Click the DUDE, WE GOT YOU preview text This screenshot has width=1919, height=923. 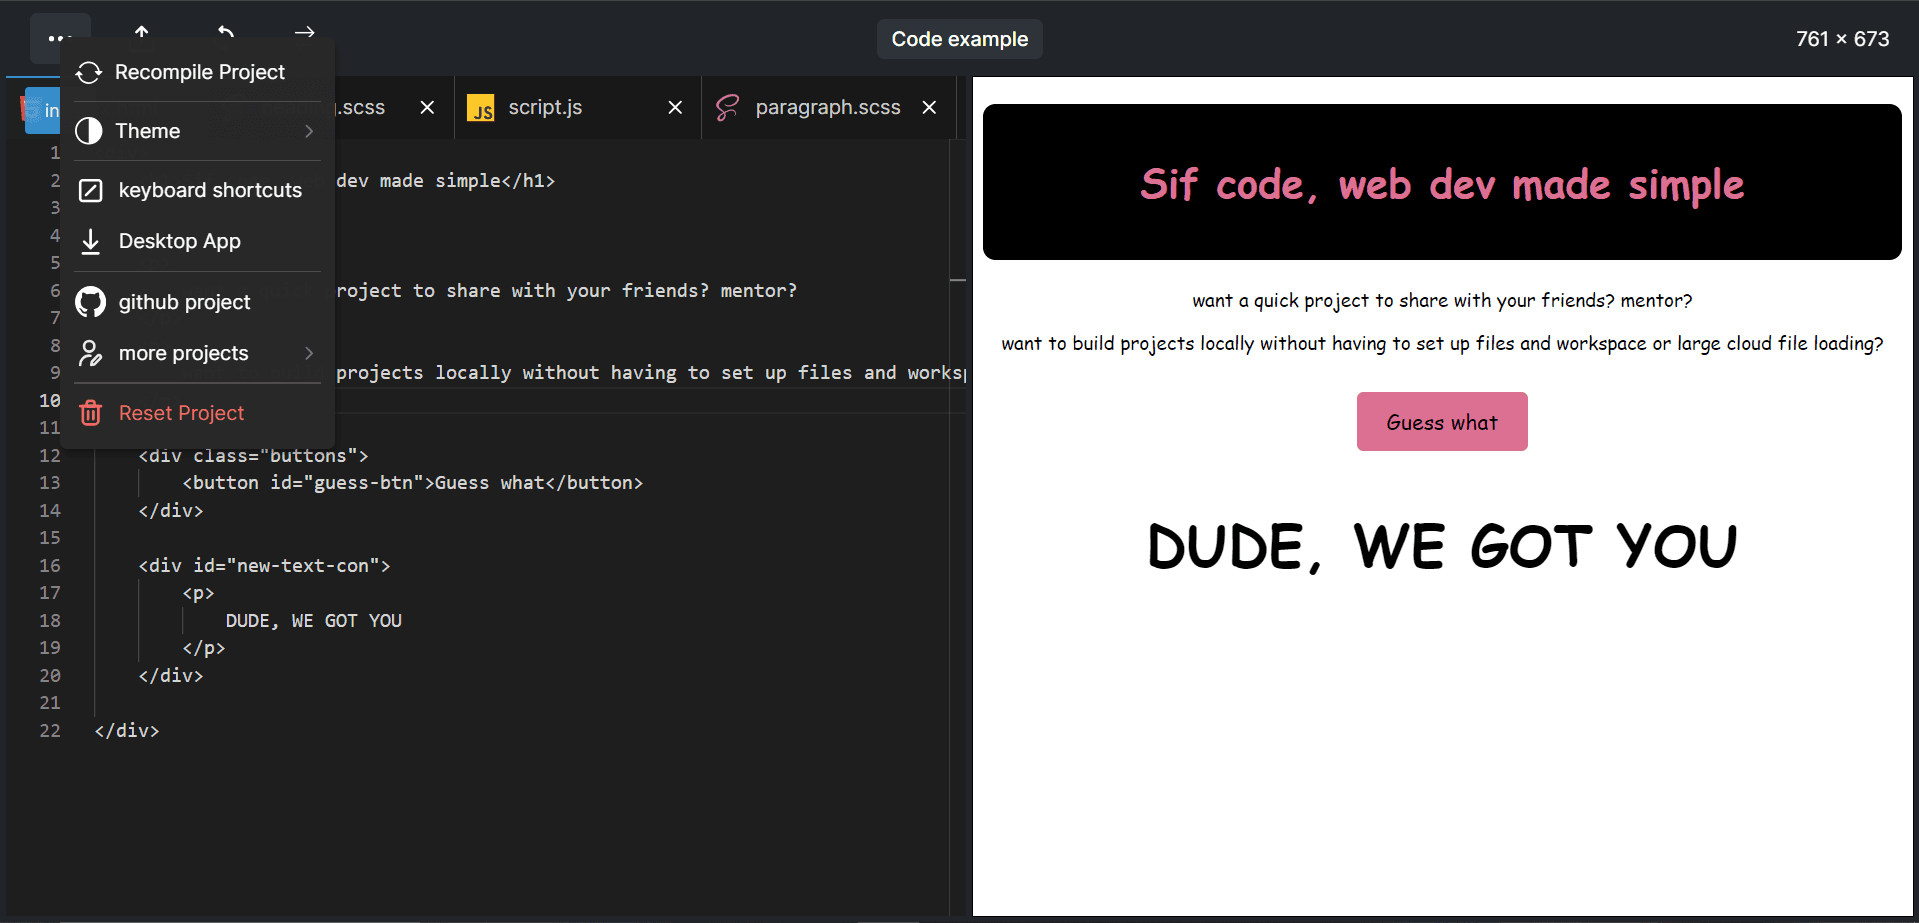[x=1441, y=547]
